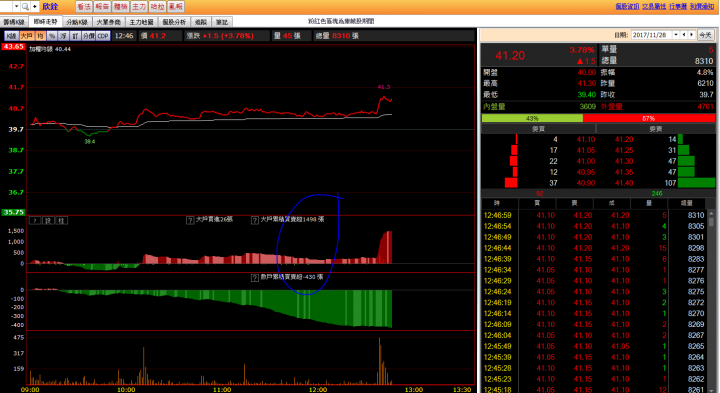Click the 39.4 low marker on price chart

(90, 141)
